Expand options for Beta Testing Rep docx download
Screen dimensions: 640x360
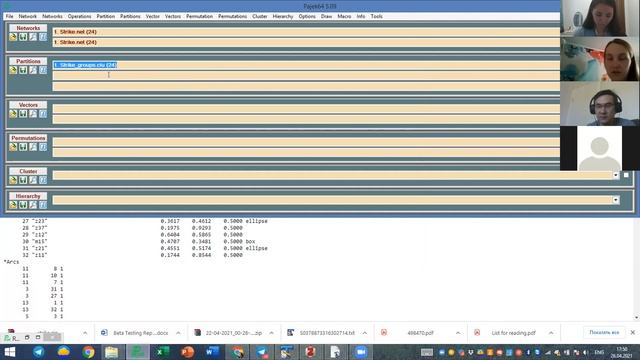[x=178, y=333]
